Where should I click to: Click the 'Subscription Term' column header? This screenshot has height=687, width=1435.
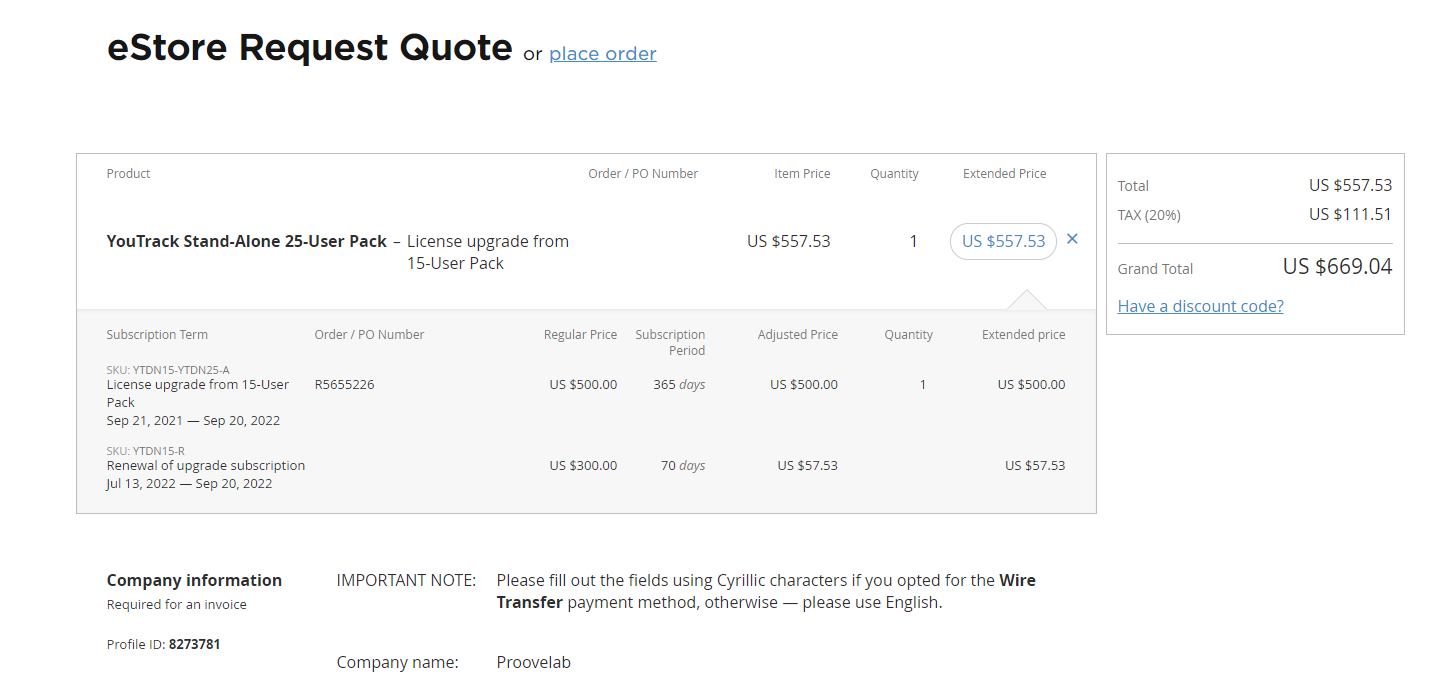coord(157,335)
